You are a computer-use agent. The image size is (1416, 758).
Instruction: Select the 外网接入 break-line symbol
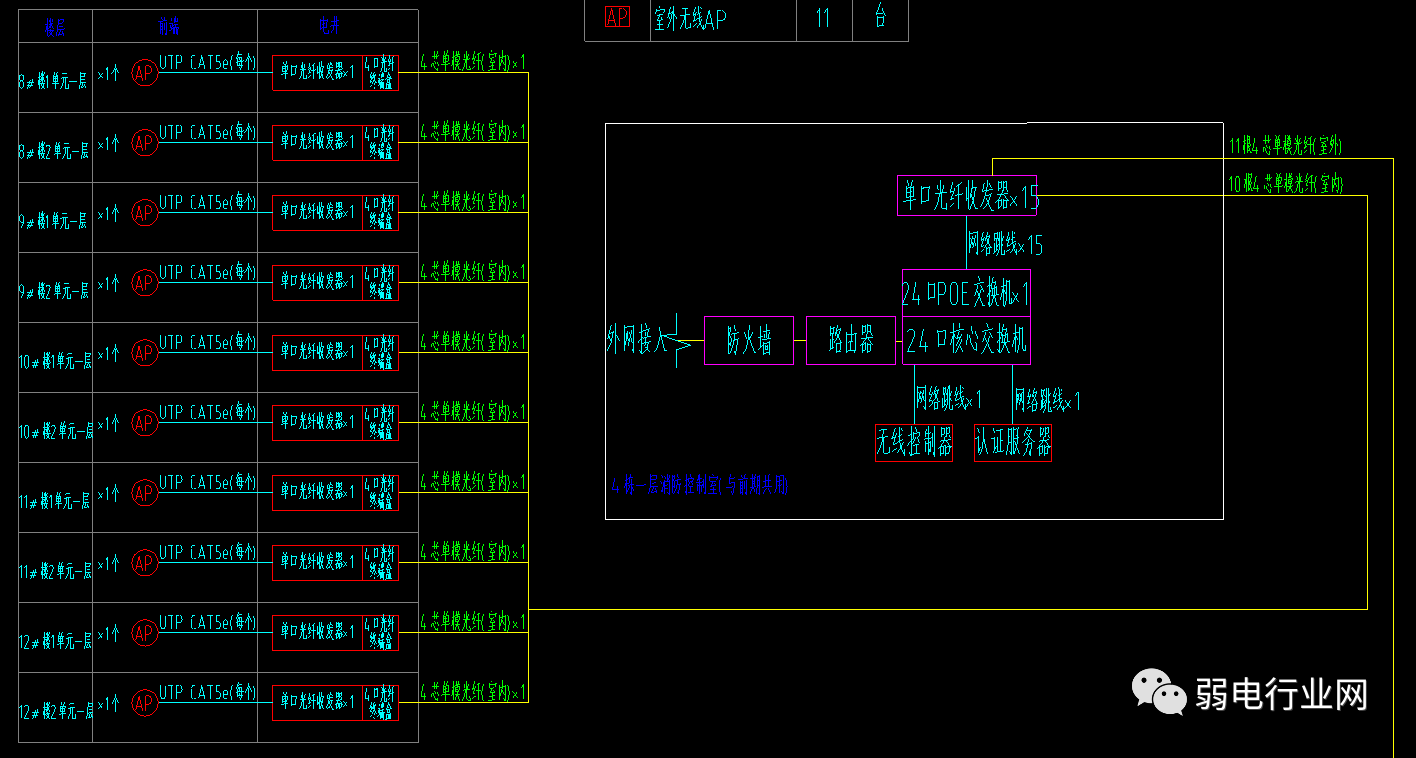681,341
